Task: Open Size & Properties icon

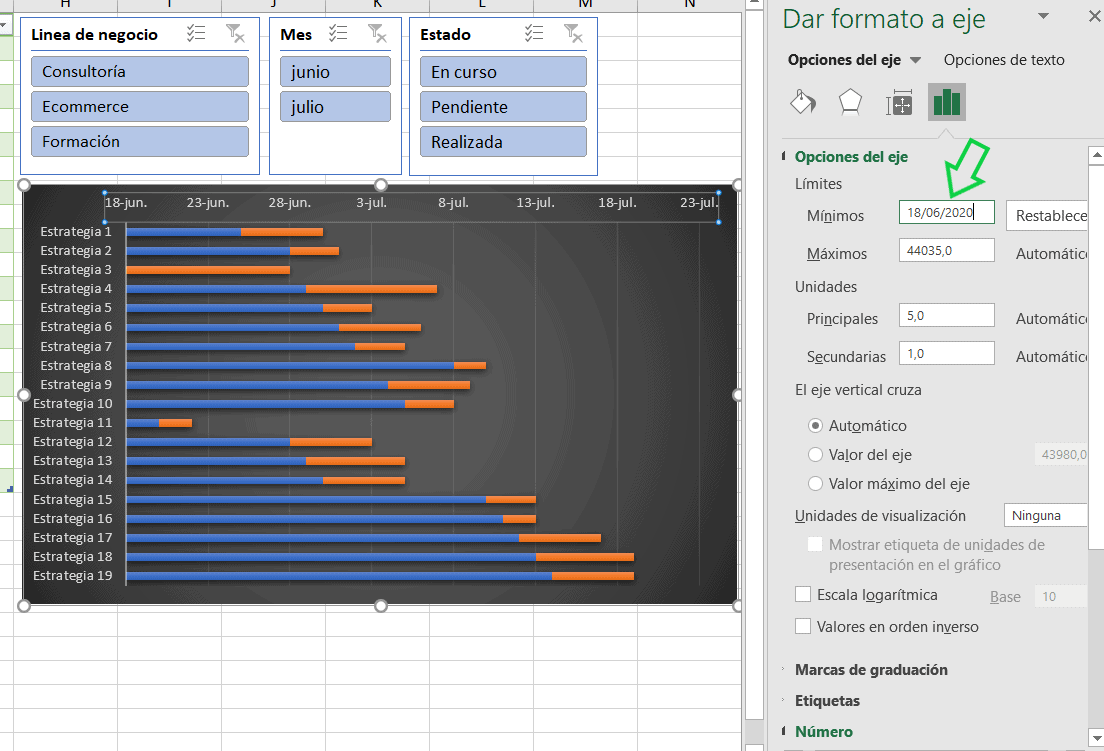Action: tap(899, 103)
